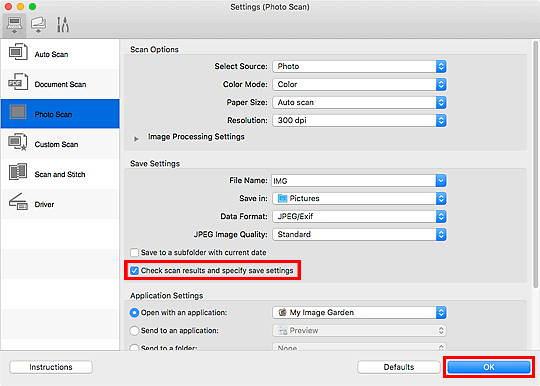The height and width of the screenshot is (386, 540).
Task: Select the Document Scan PDF icon
Action: coord(18,82)
